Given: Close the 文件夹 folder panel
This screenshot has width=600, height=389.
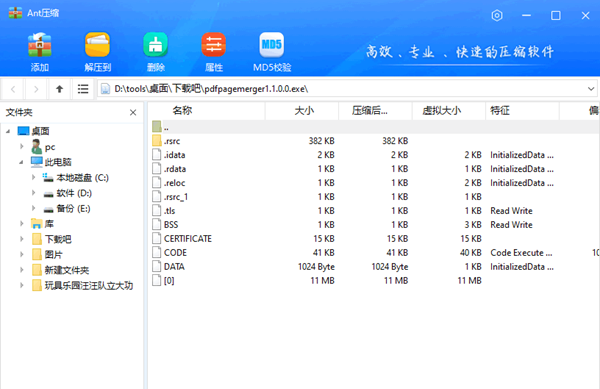Looking at the screenshot, I should pyautogui.click(x=133, y=112).
